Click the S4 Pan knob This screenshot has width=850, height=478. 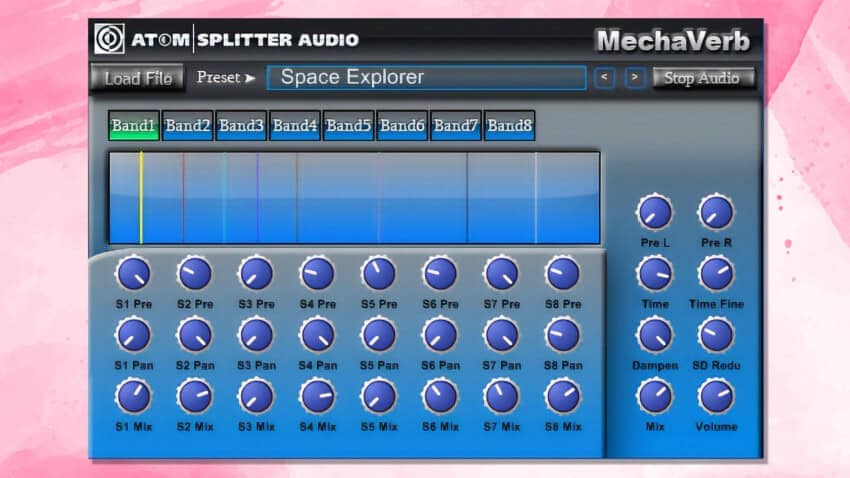pyautogui.click(x=317, y=335)
